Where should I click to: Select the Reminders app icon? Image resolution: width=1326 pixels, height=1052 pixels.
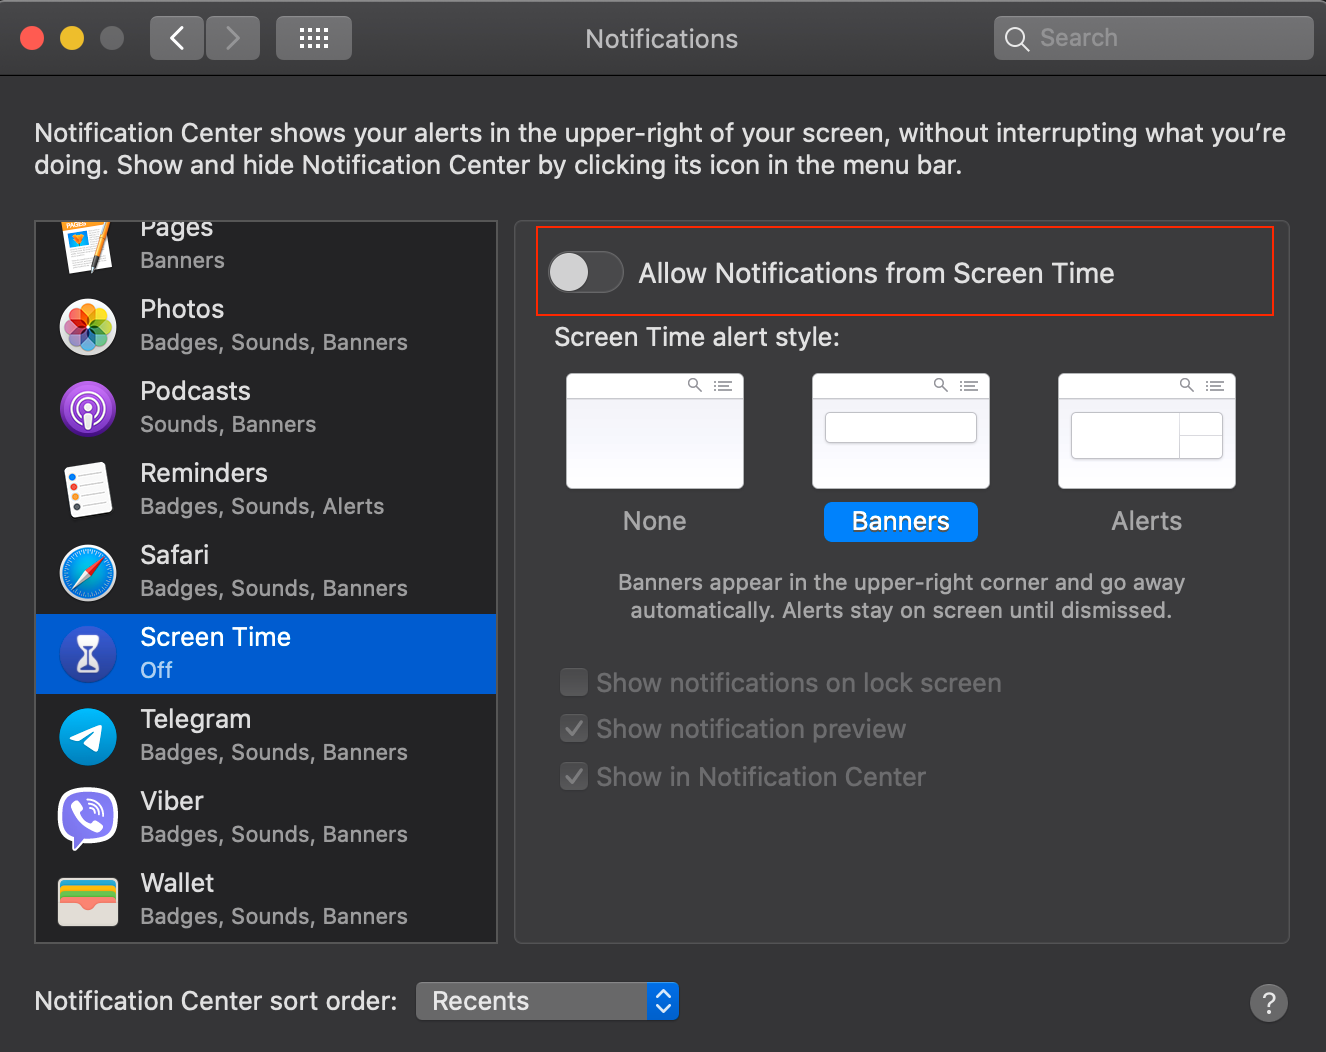tap(88, 491)
